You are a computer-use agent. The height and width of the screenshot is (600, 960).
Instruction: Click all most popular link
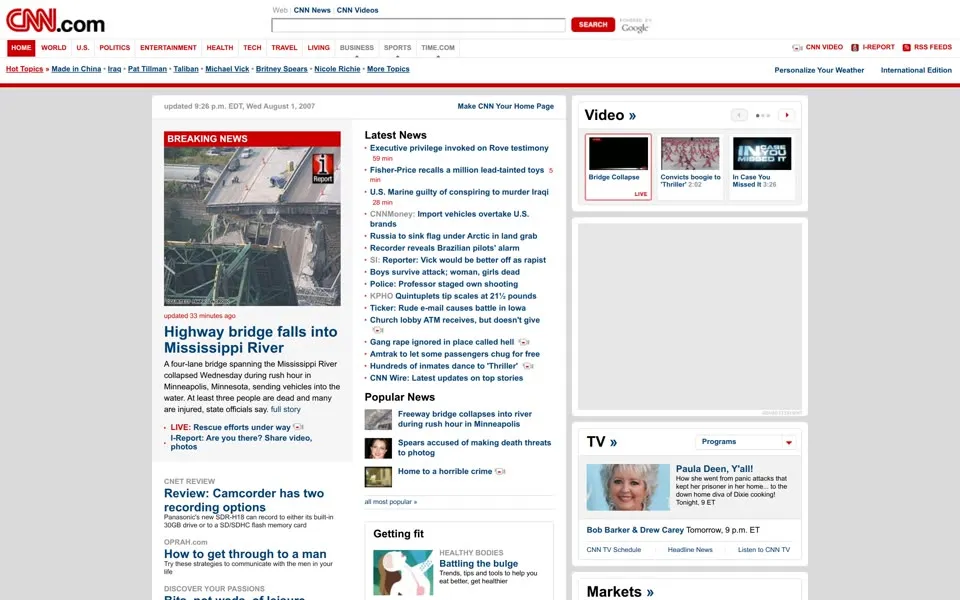coord(391,502)
